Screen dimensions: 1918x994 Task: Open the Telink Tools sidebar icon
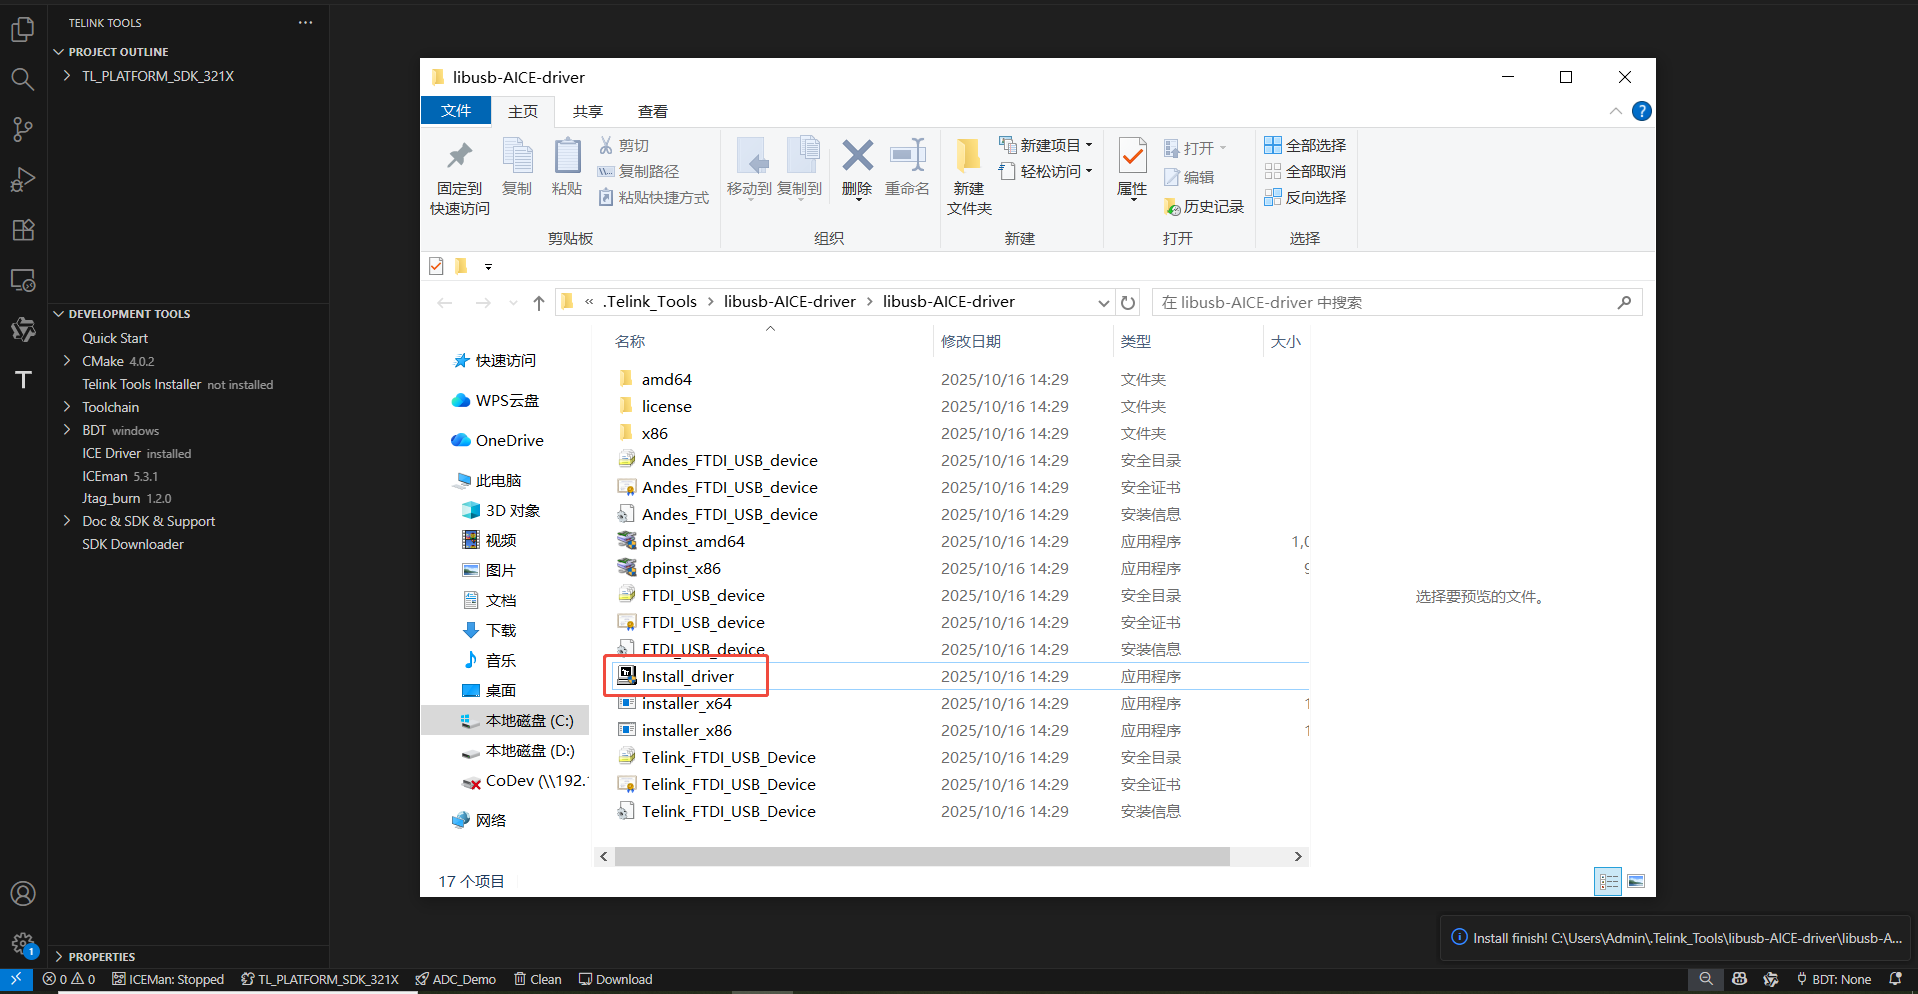[22, 379]
